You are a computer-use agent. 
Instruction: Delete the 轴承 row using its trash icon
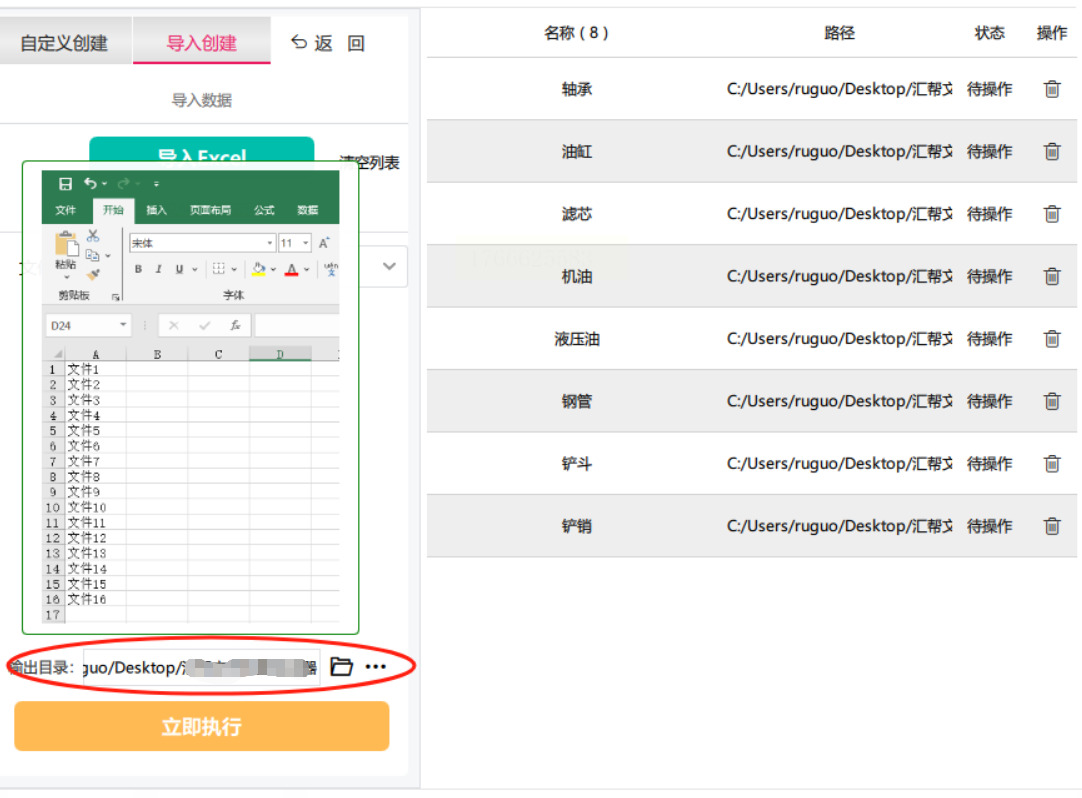(1052, 89)
